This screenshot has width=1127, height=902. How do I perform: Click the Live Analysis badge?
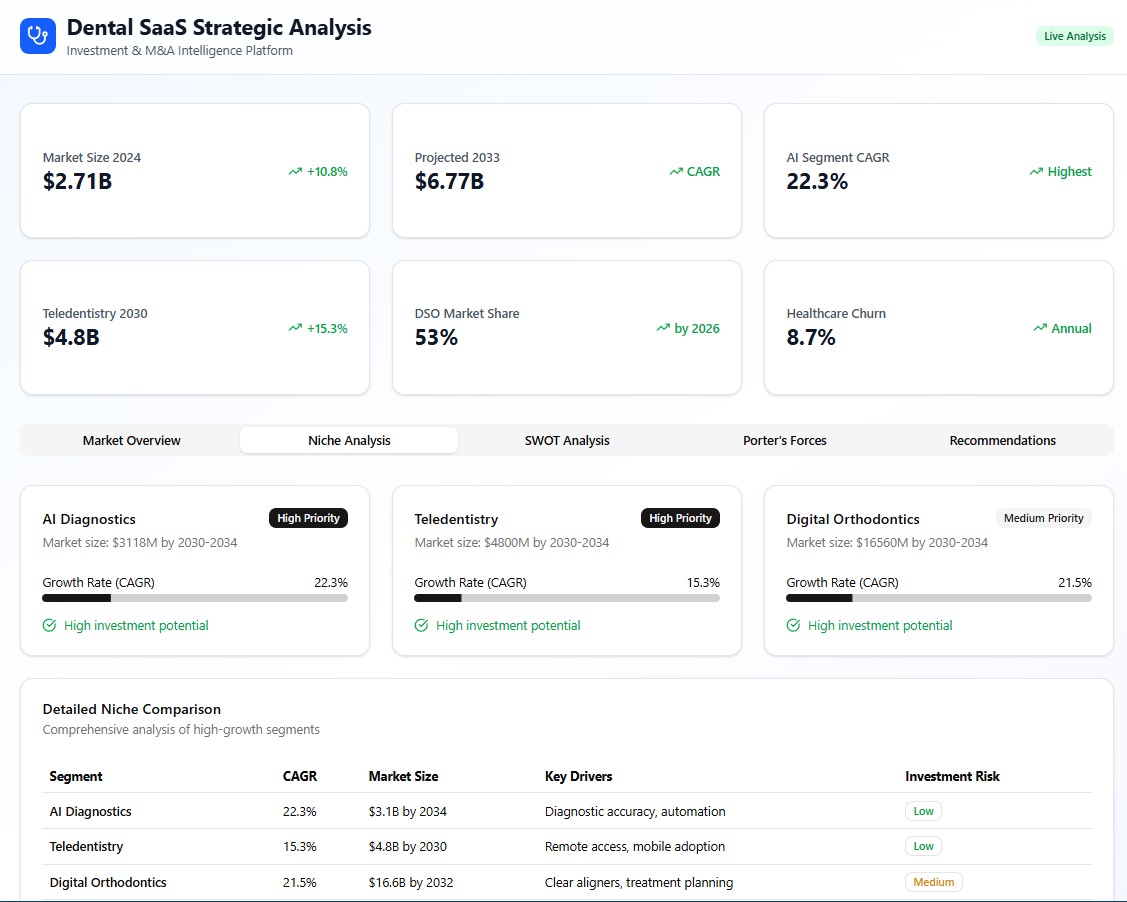click(x=1074, y=36)
